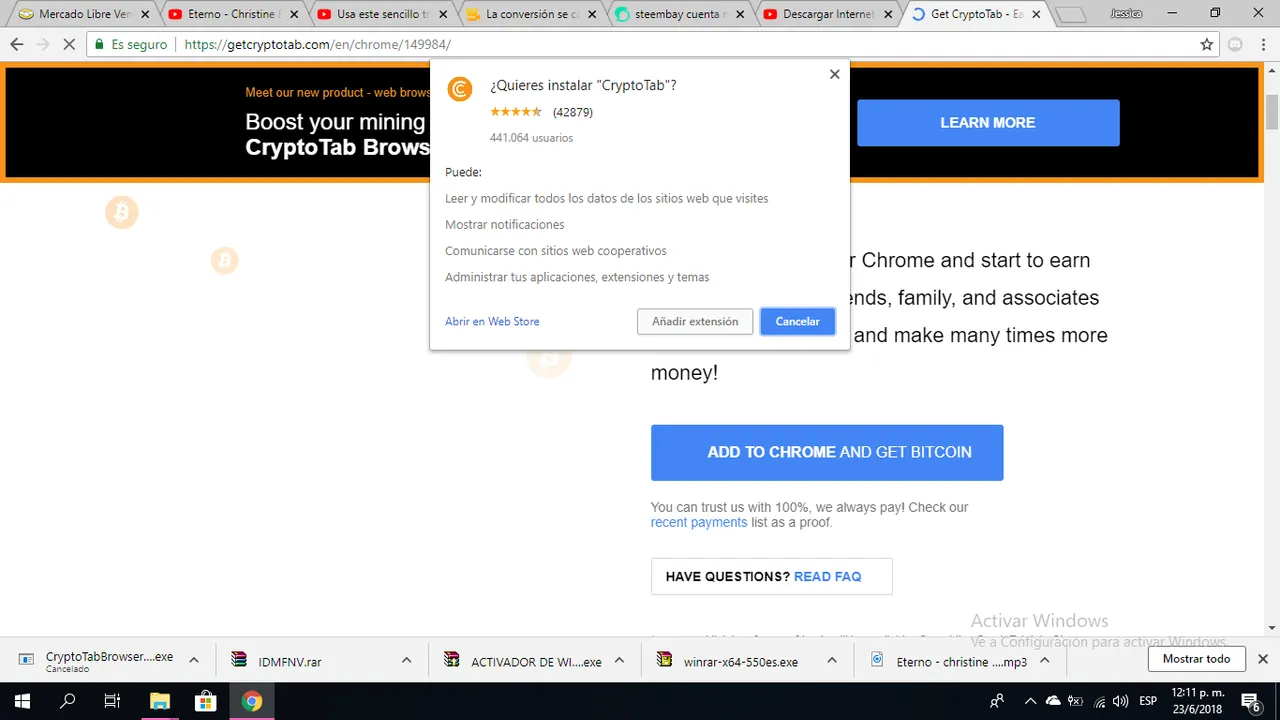Viewport: 1280px width, 720px height.
Task: Click the Es seguro lock icon
Action: (99, 44)
